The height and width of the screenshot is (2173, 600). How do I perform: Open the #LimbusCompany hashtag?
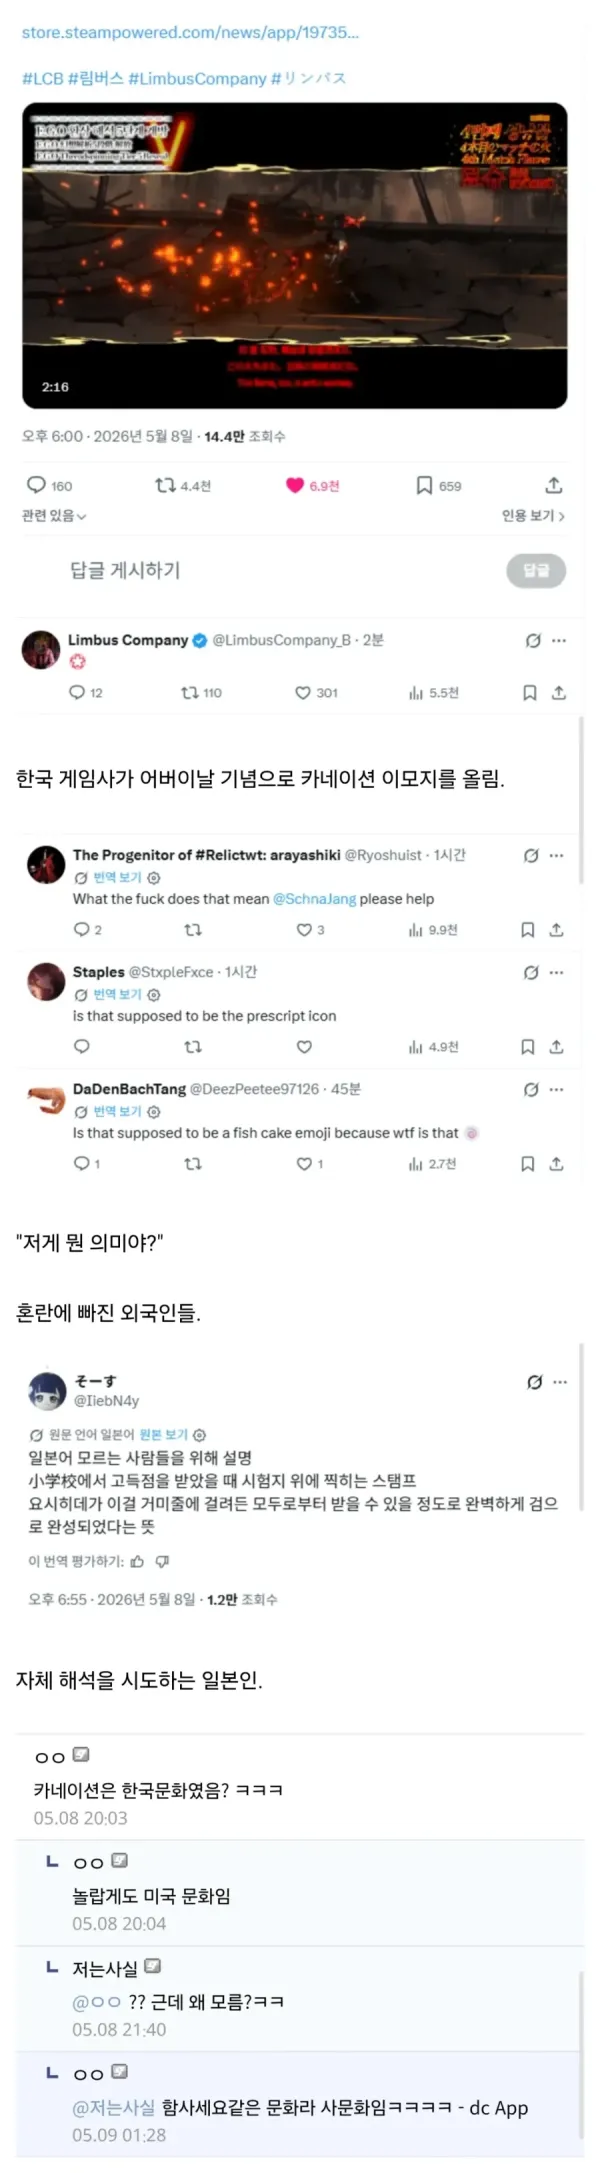(x=197, y=78)
